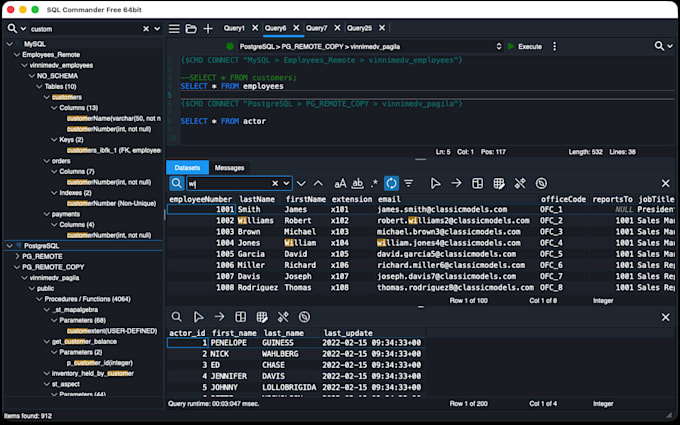
Task: Go to previous search match in dataset
Action: point(318,183)
